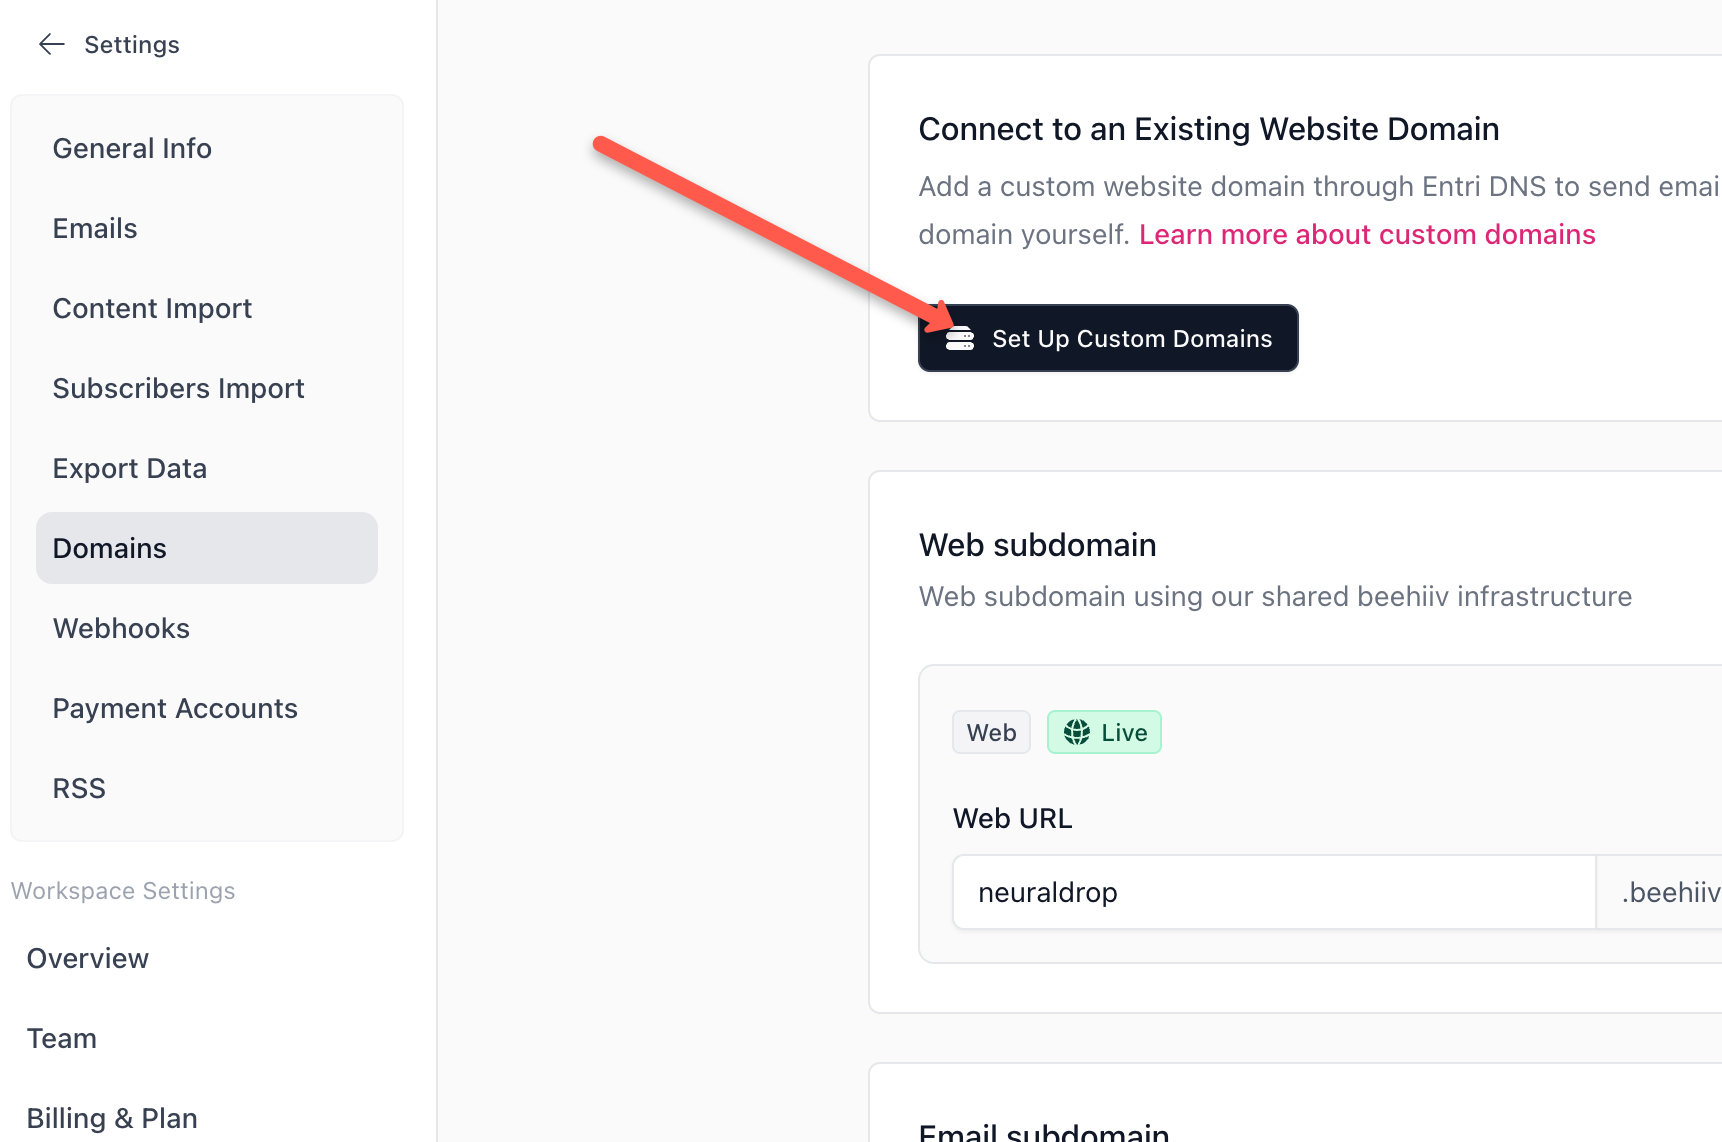Viewport: 1722px width, 1142px height.
Task: Navigate to Team workspace settings
Action: (x=61, y=1037)
